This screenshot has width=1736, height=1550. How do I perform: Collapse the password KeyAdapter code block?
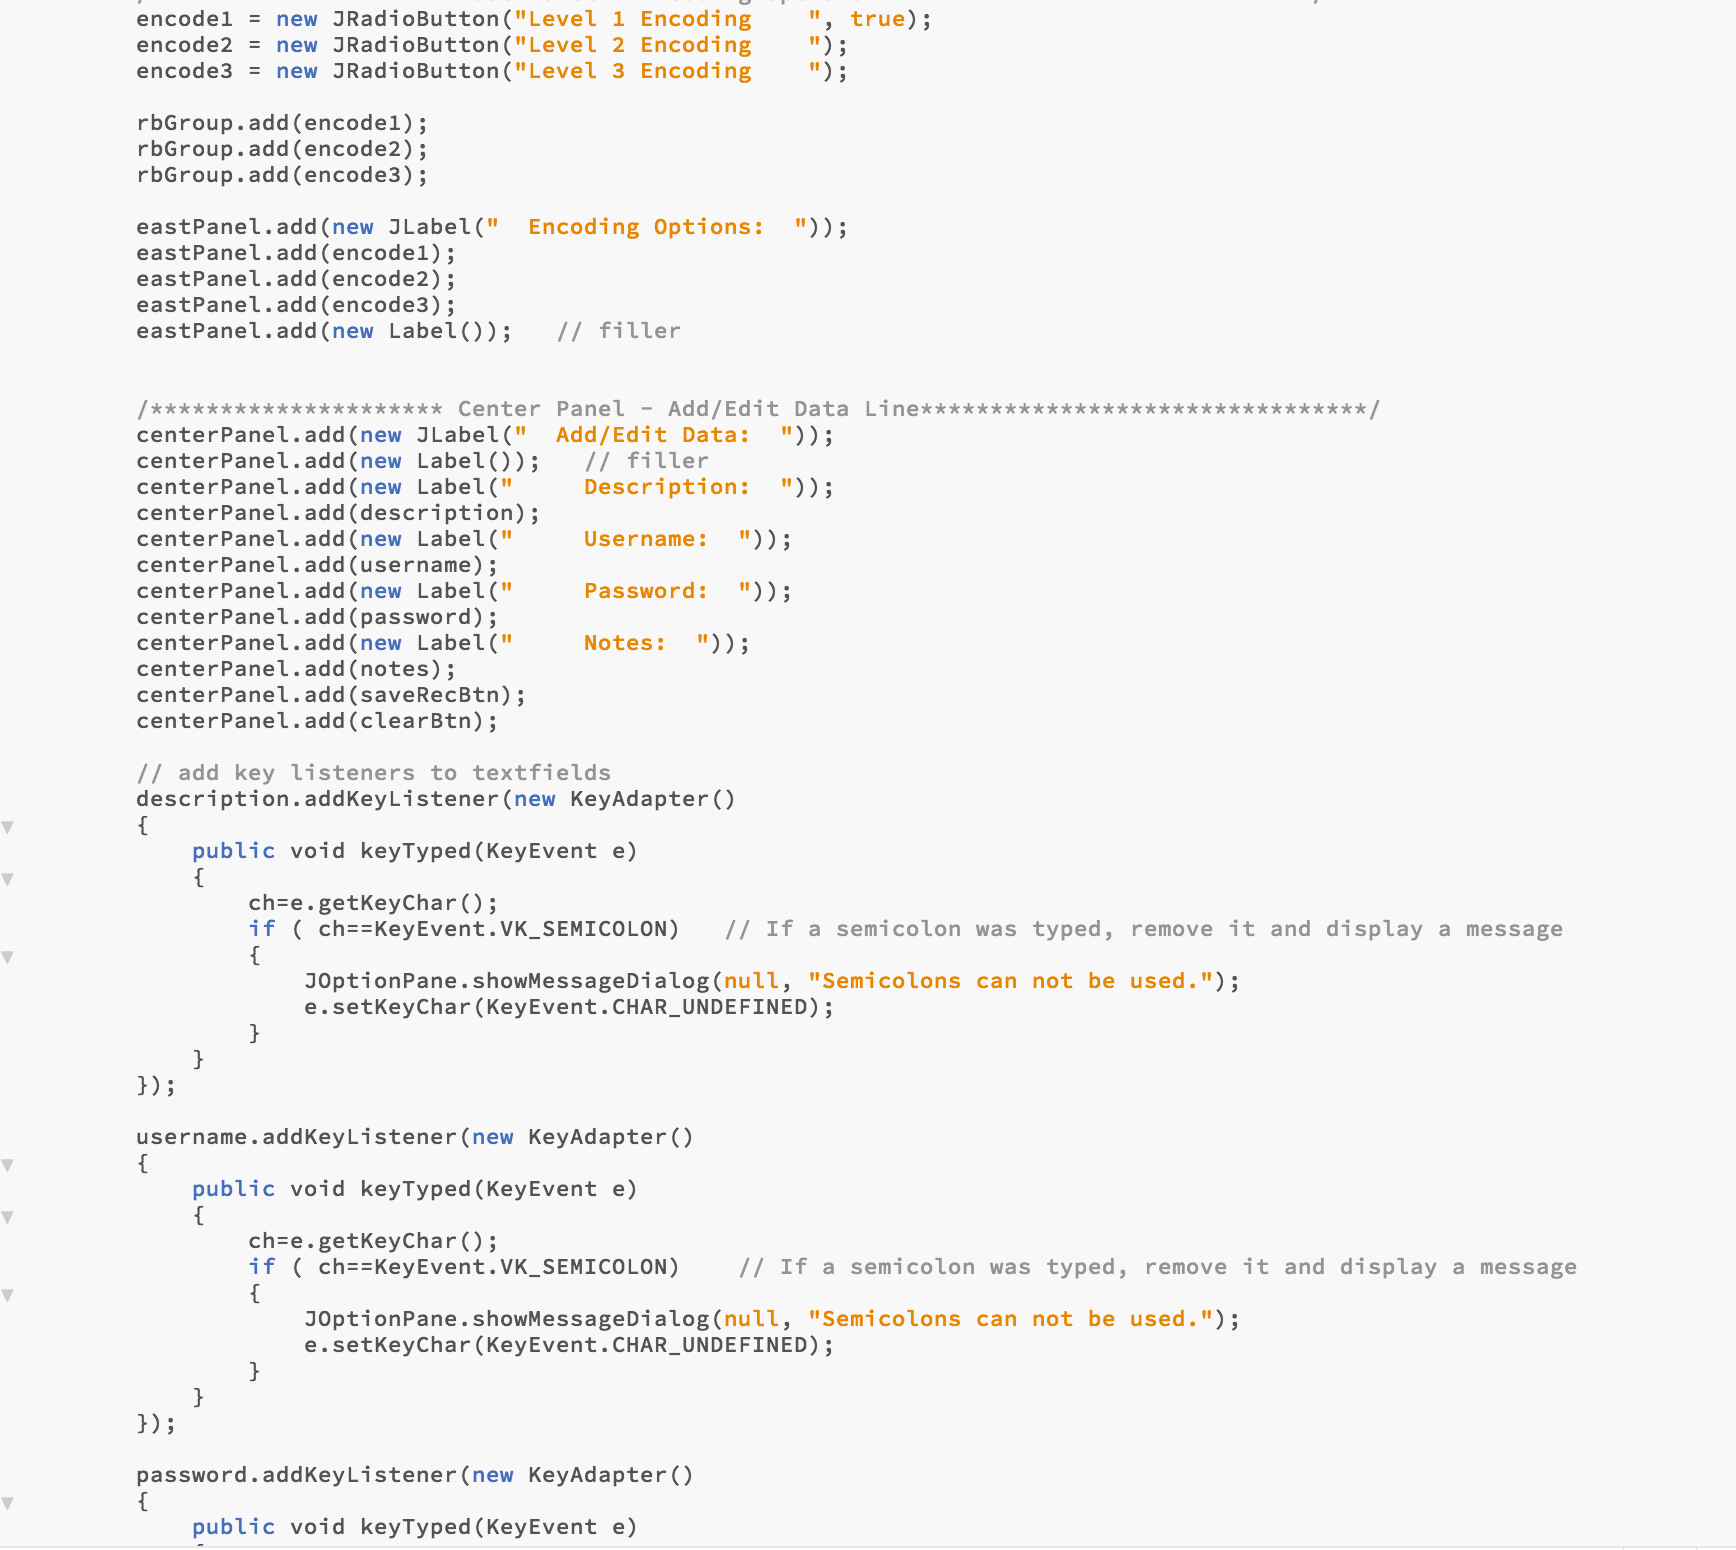(8, 1501)
